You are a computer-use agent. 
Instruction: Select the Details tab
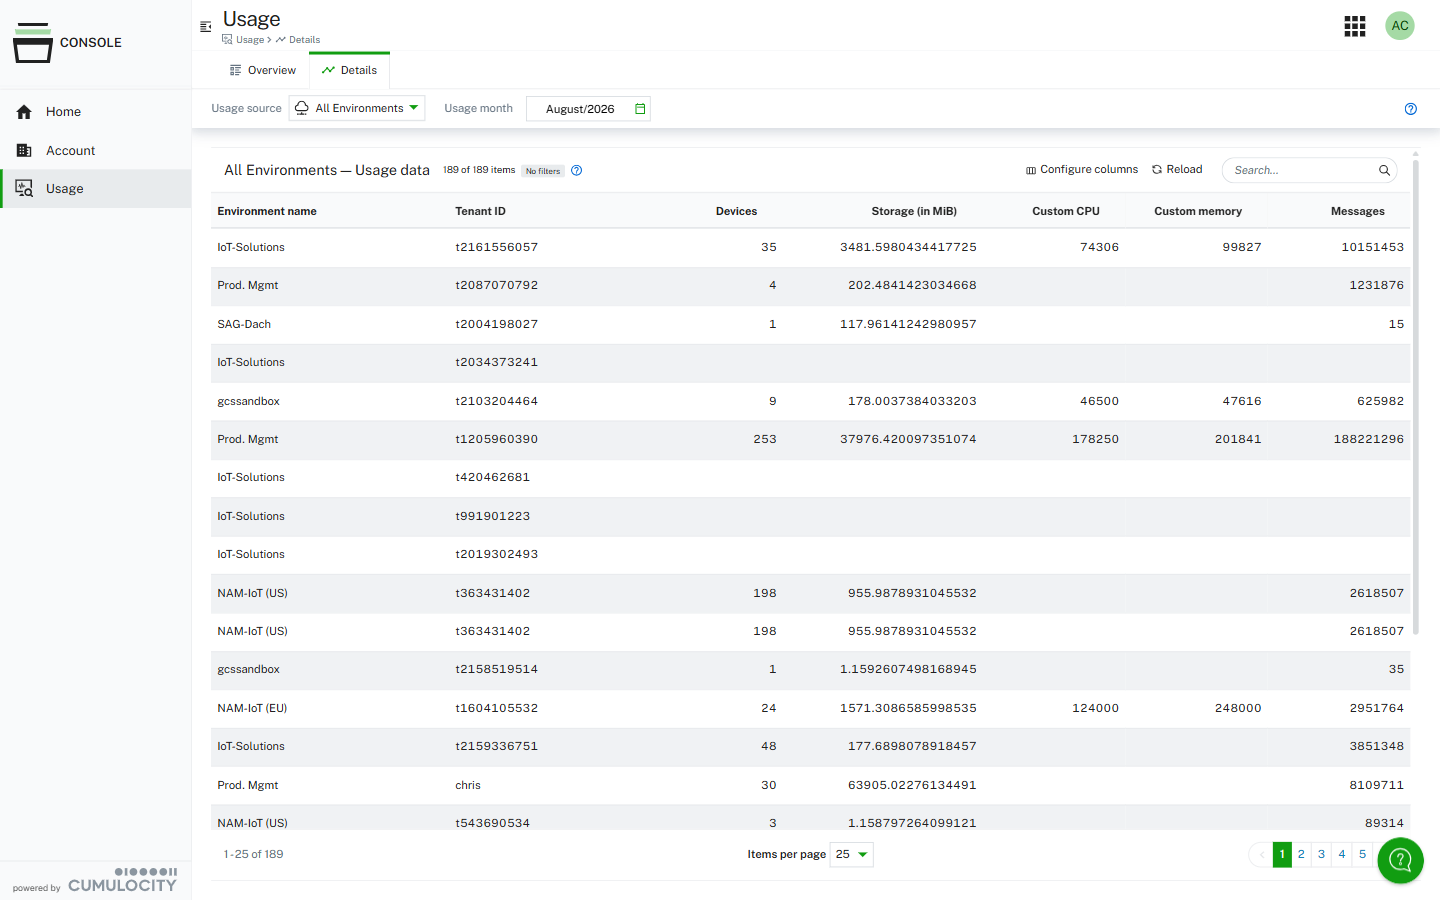[x=349, y=70]
